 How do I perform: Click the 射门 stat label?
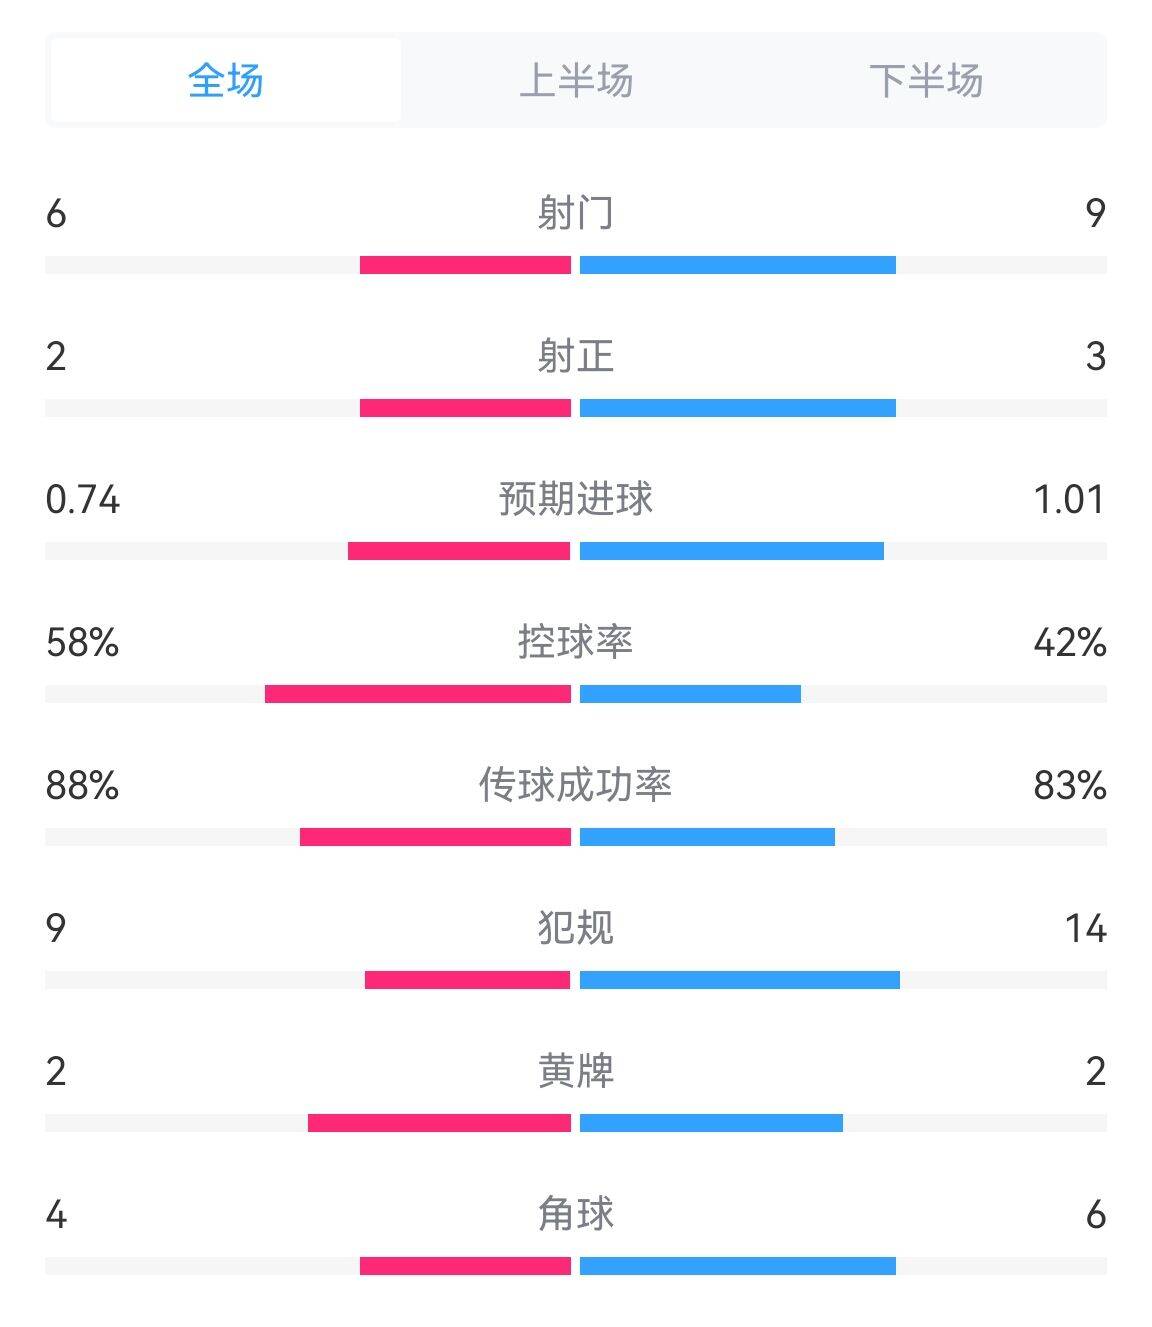coord(575,213)
